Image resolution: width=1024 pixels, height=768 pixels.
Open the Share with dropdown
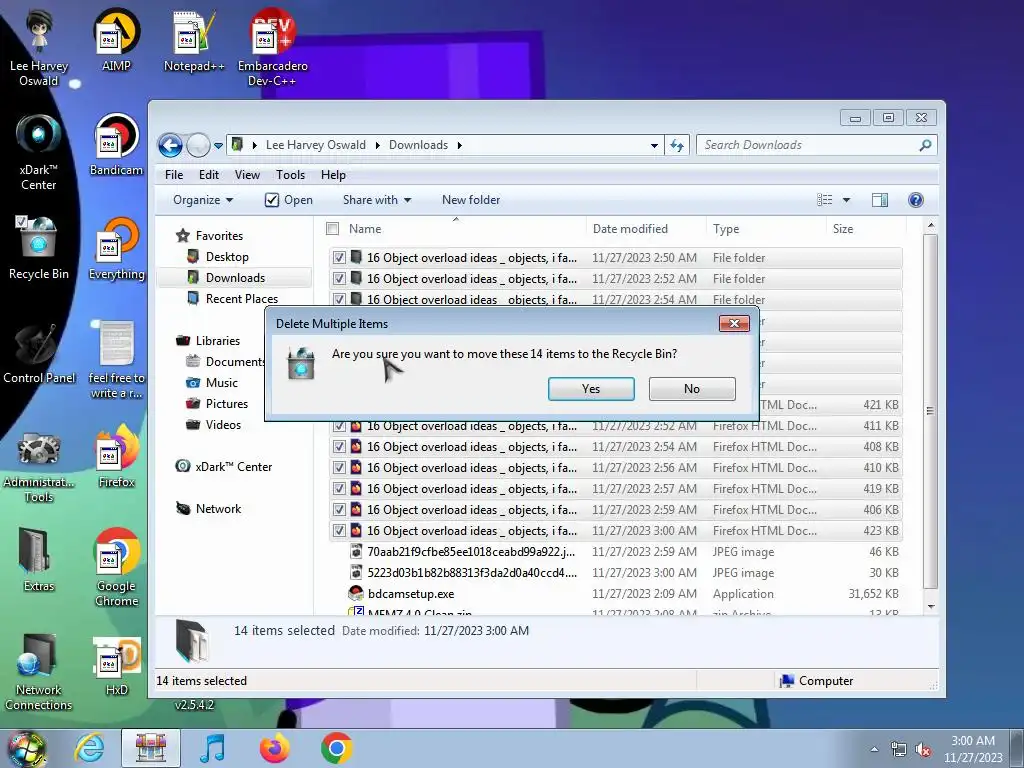pyautogui.click(x=377, y=200)
